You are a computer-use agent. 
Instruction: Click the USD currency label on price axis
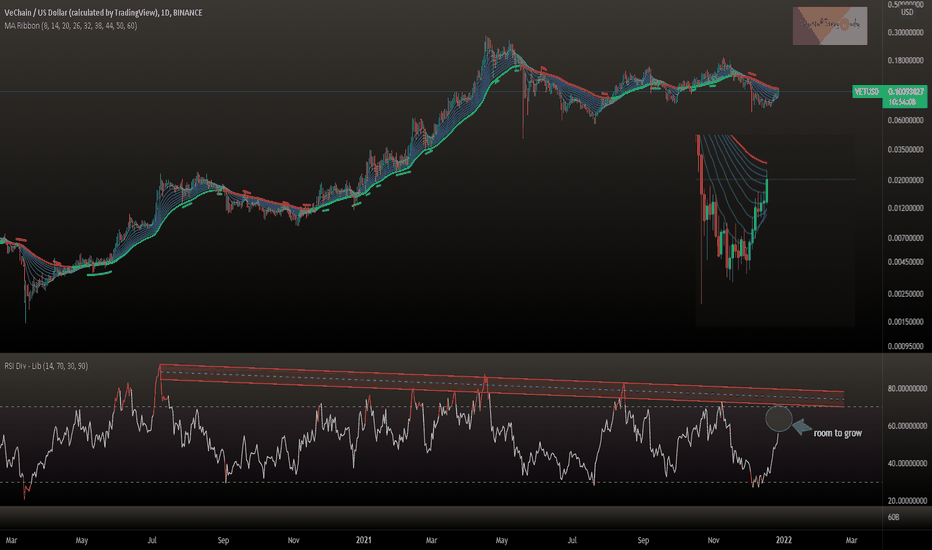[906, 12]
